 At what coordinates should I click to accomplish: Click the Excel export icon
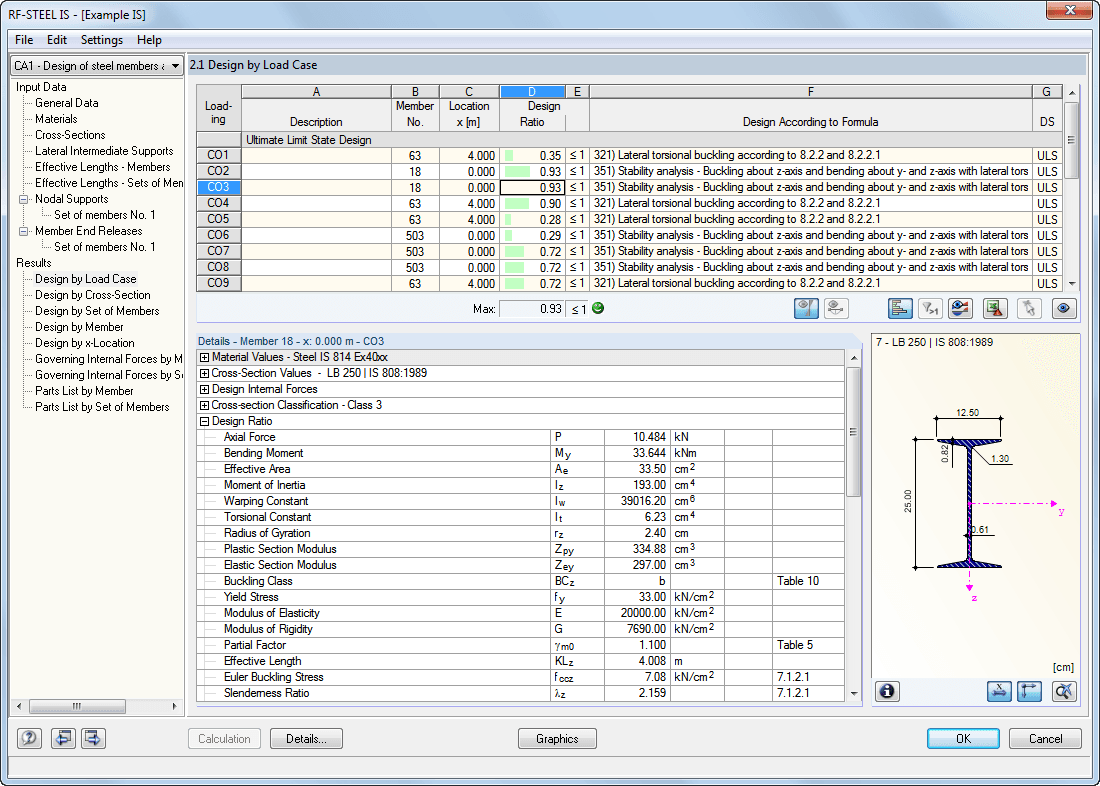coord(995,308)
